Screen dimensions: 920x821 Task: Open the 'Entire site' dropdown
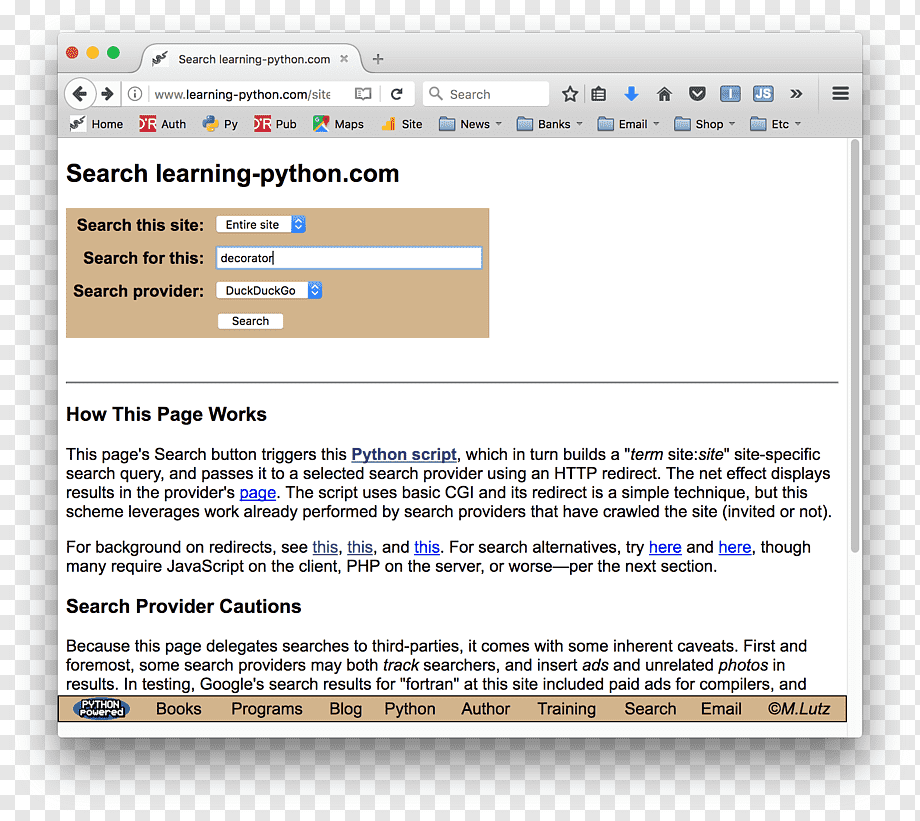click(x=261, y=224)
